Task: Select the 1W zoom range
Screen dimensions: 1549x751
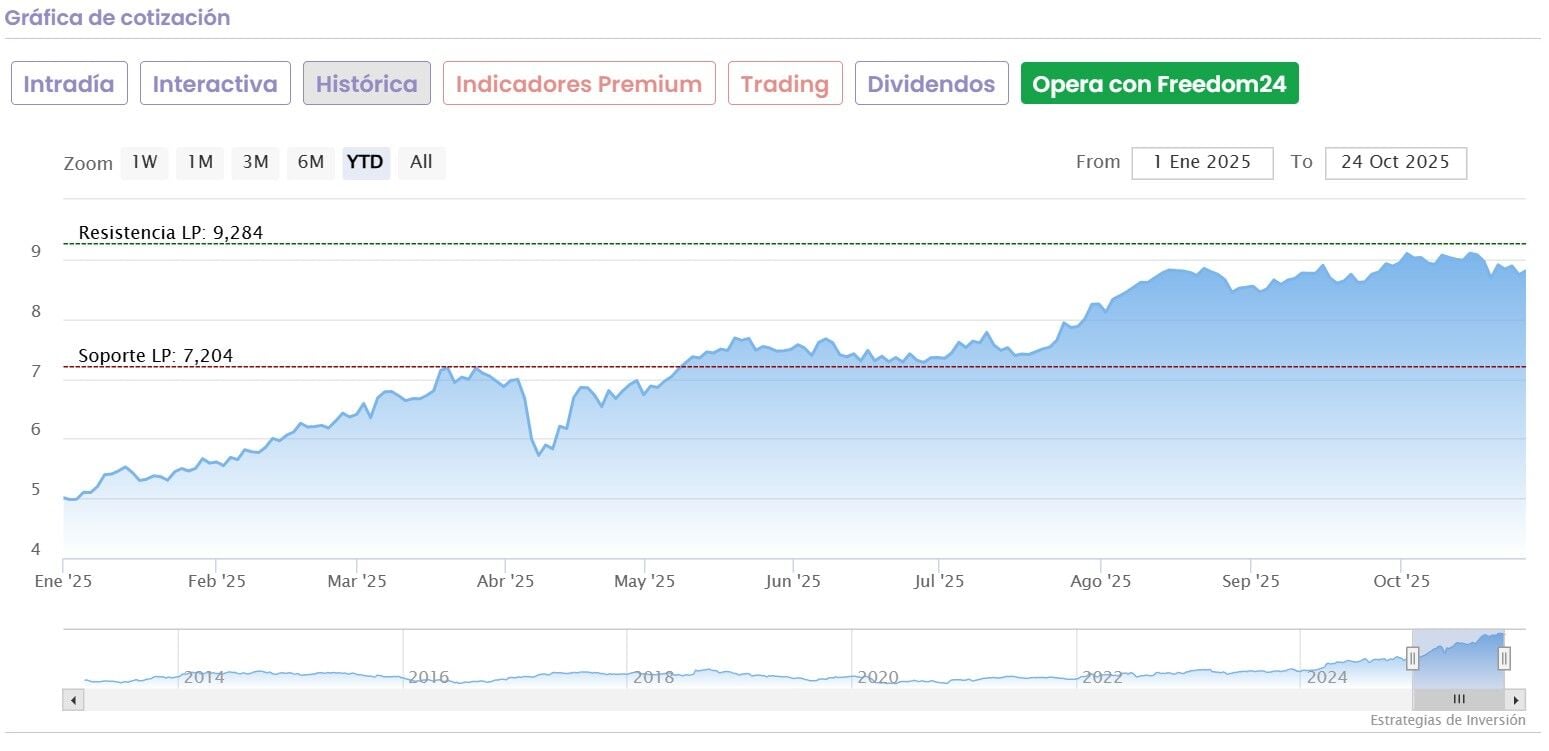Action: 145,162
